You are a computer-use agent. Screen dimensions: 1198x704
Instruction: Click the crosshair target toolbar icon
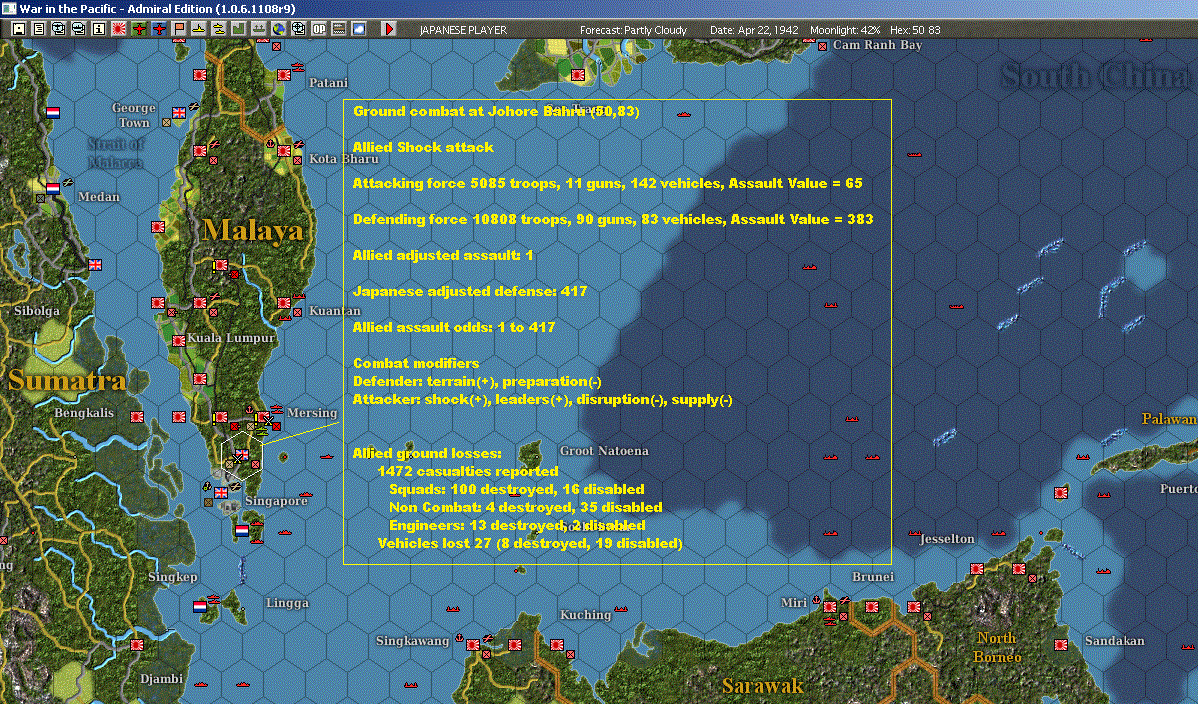click(299, 29)
